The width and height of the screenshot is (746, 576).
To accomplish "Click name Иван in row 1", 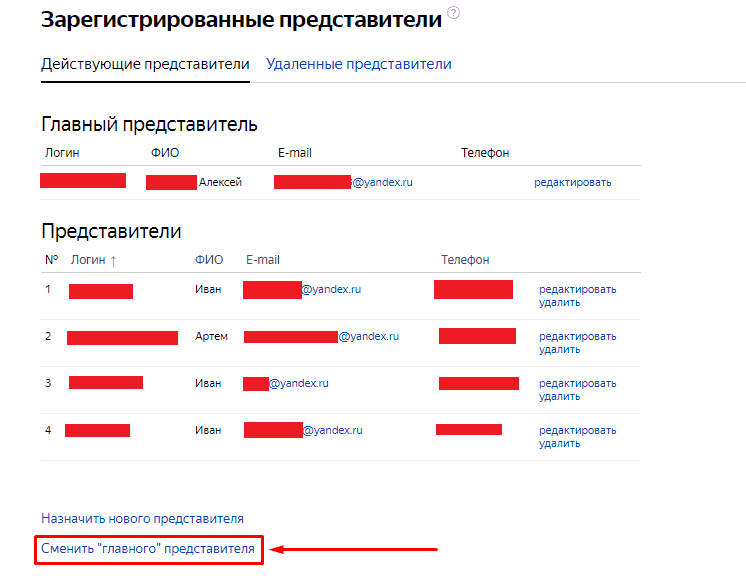I will [x=208, y=289].
